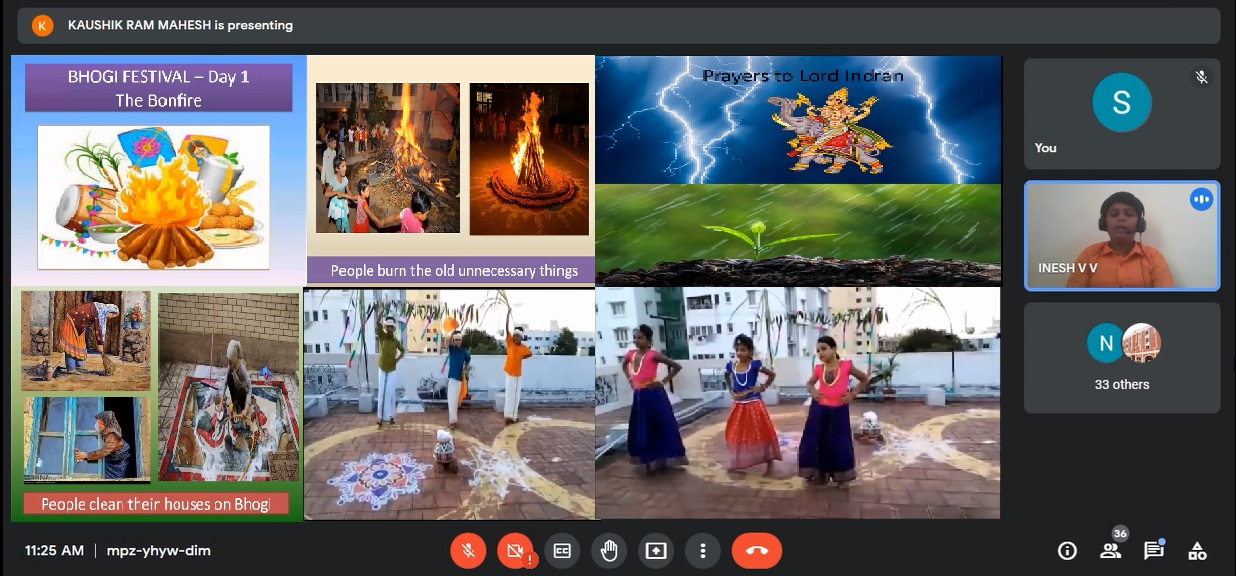Open the 33 others participants tile
1236x576 pixels.
[1121, 358]
